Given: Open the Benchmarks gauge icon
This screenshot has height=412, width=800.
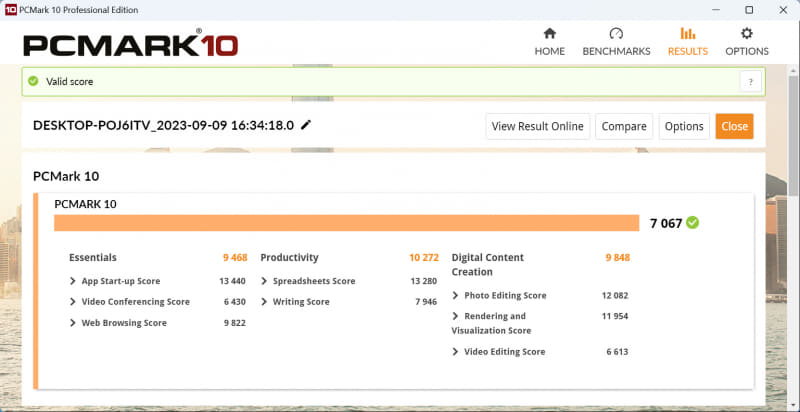Looking at the screenshot, I should tap(616, 34).
